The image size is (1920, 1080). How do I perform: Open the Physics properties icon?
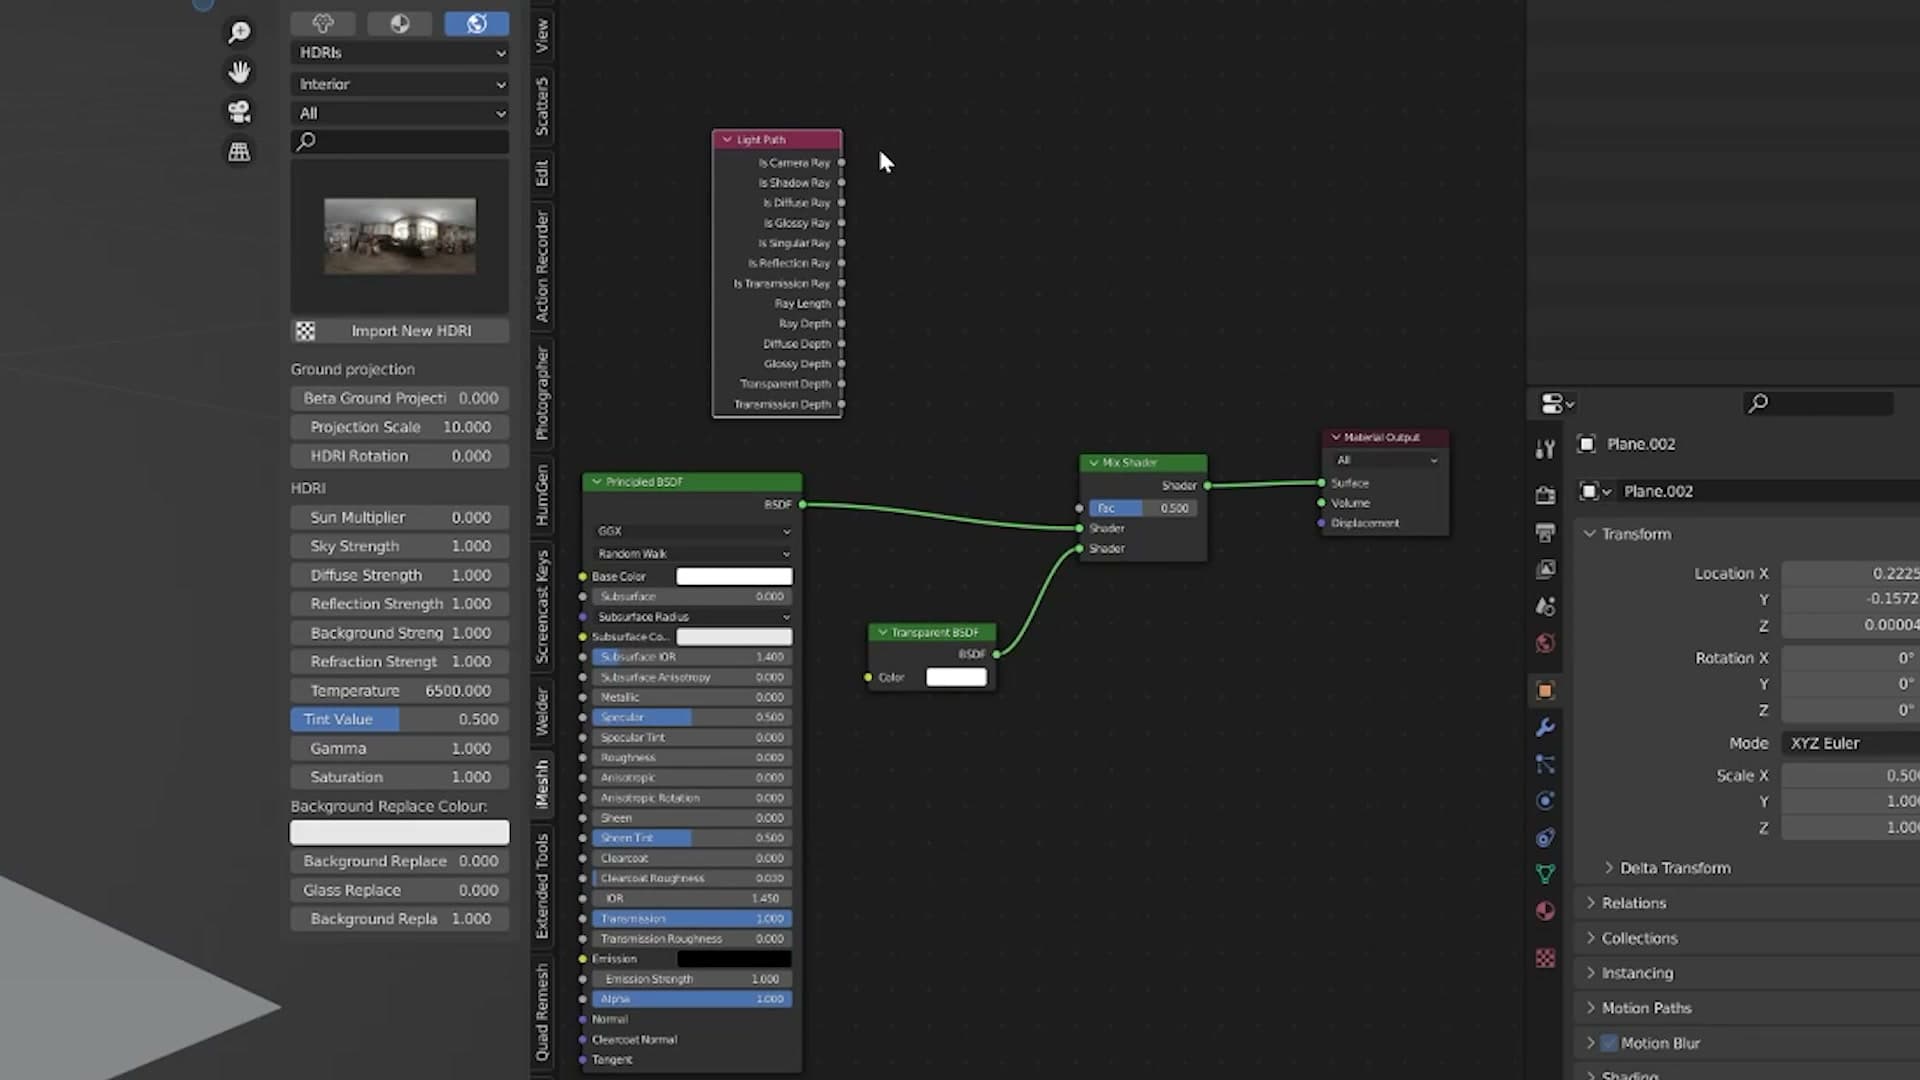[1545, 801]
